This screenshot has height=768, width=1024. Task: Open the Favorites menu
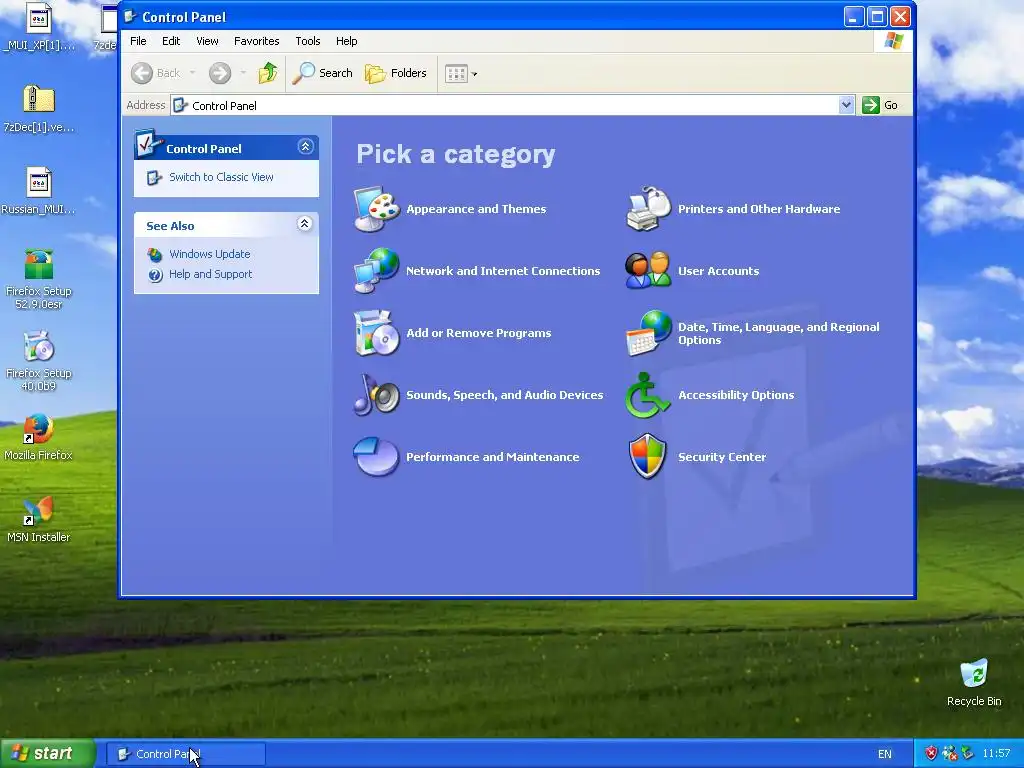257,41
